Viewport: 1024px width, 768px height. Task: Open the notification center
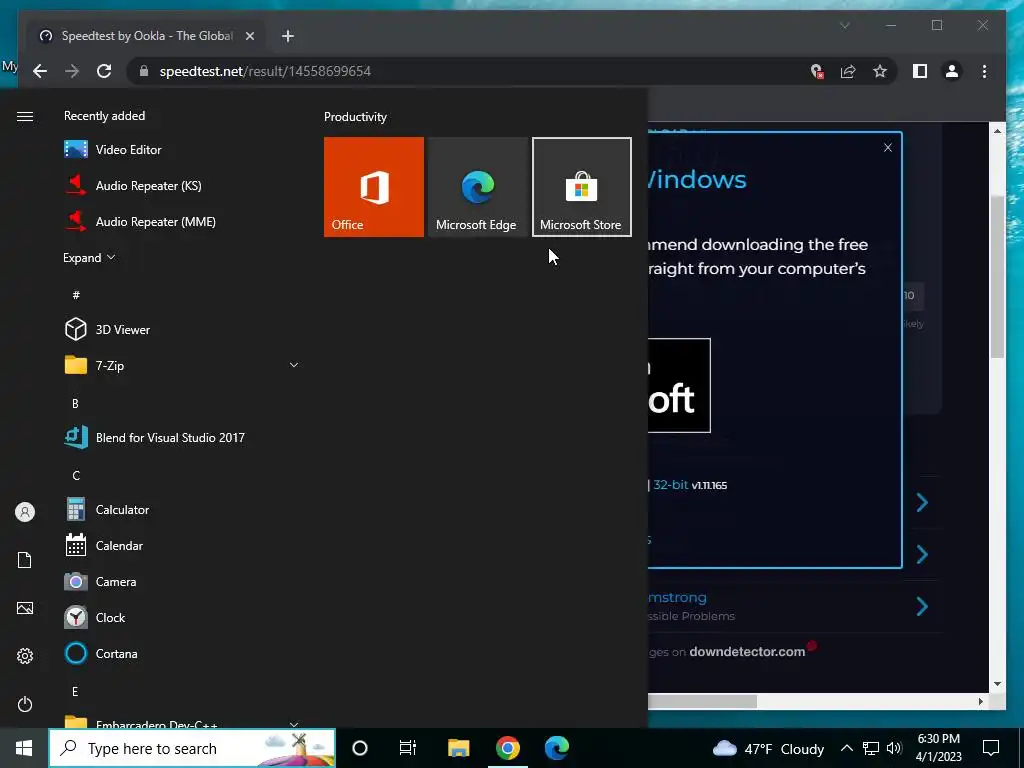pyautogui.click(x=991, y=748)
